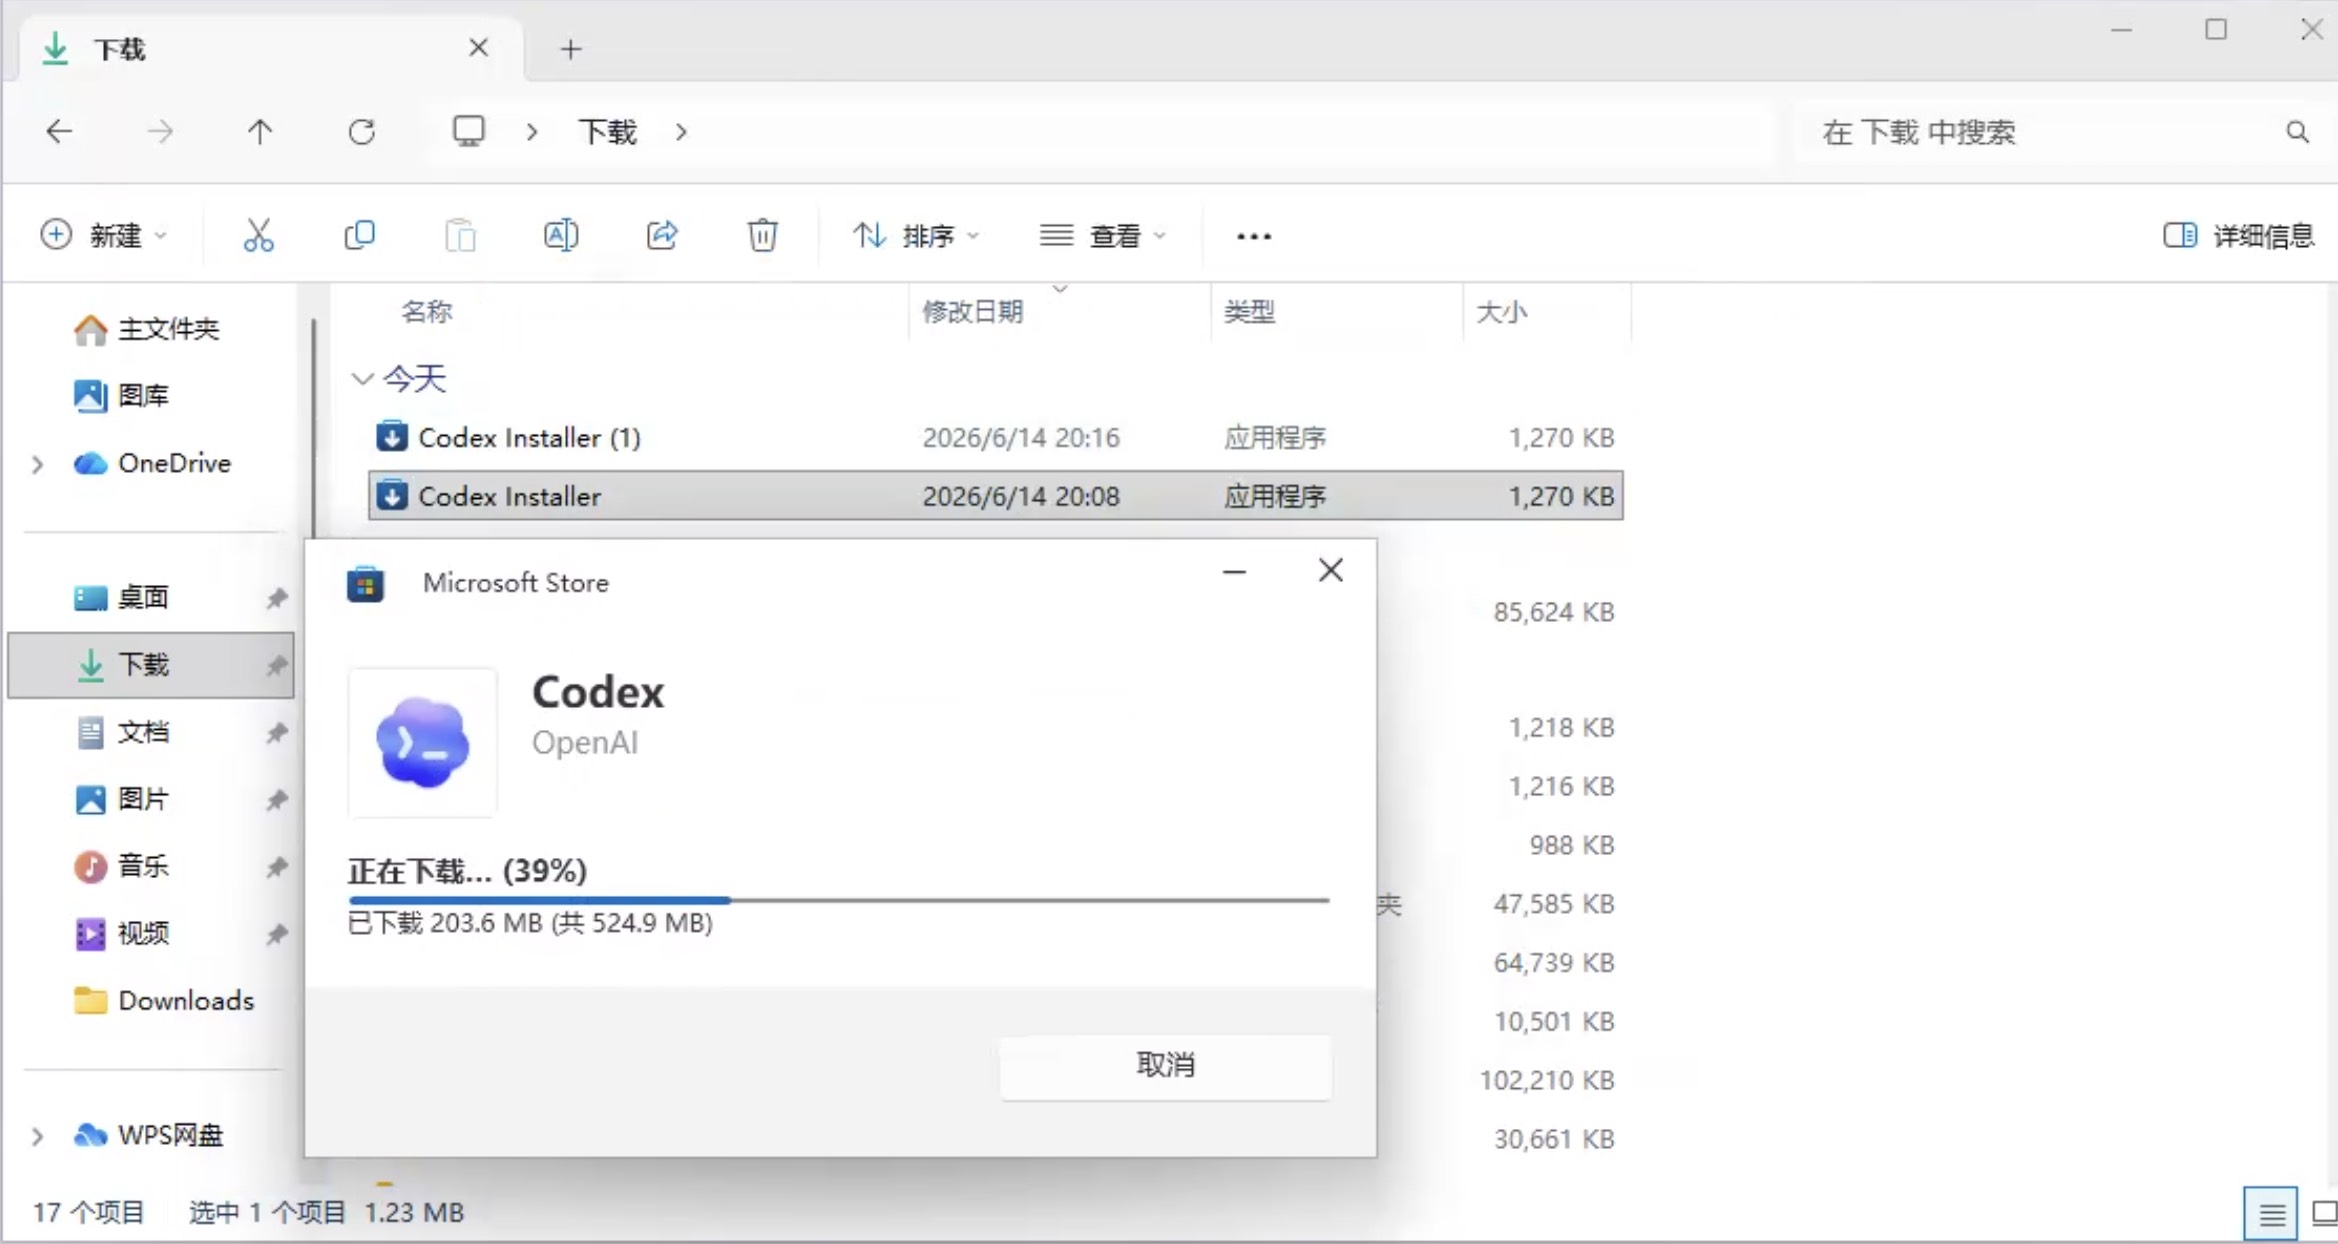The image size is (2338, 1244).
Task: Refresh the Downloads folder view
Action: pos(362,132)
